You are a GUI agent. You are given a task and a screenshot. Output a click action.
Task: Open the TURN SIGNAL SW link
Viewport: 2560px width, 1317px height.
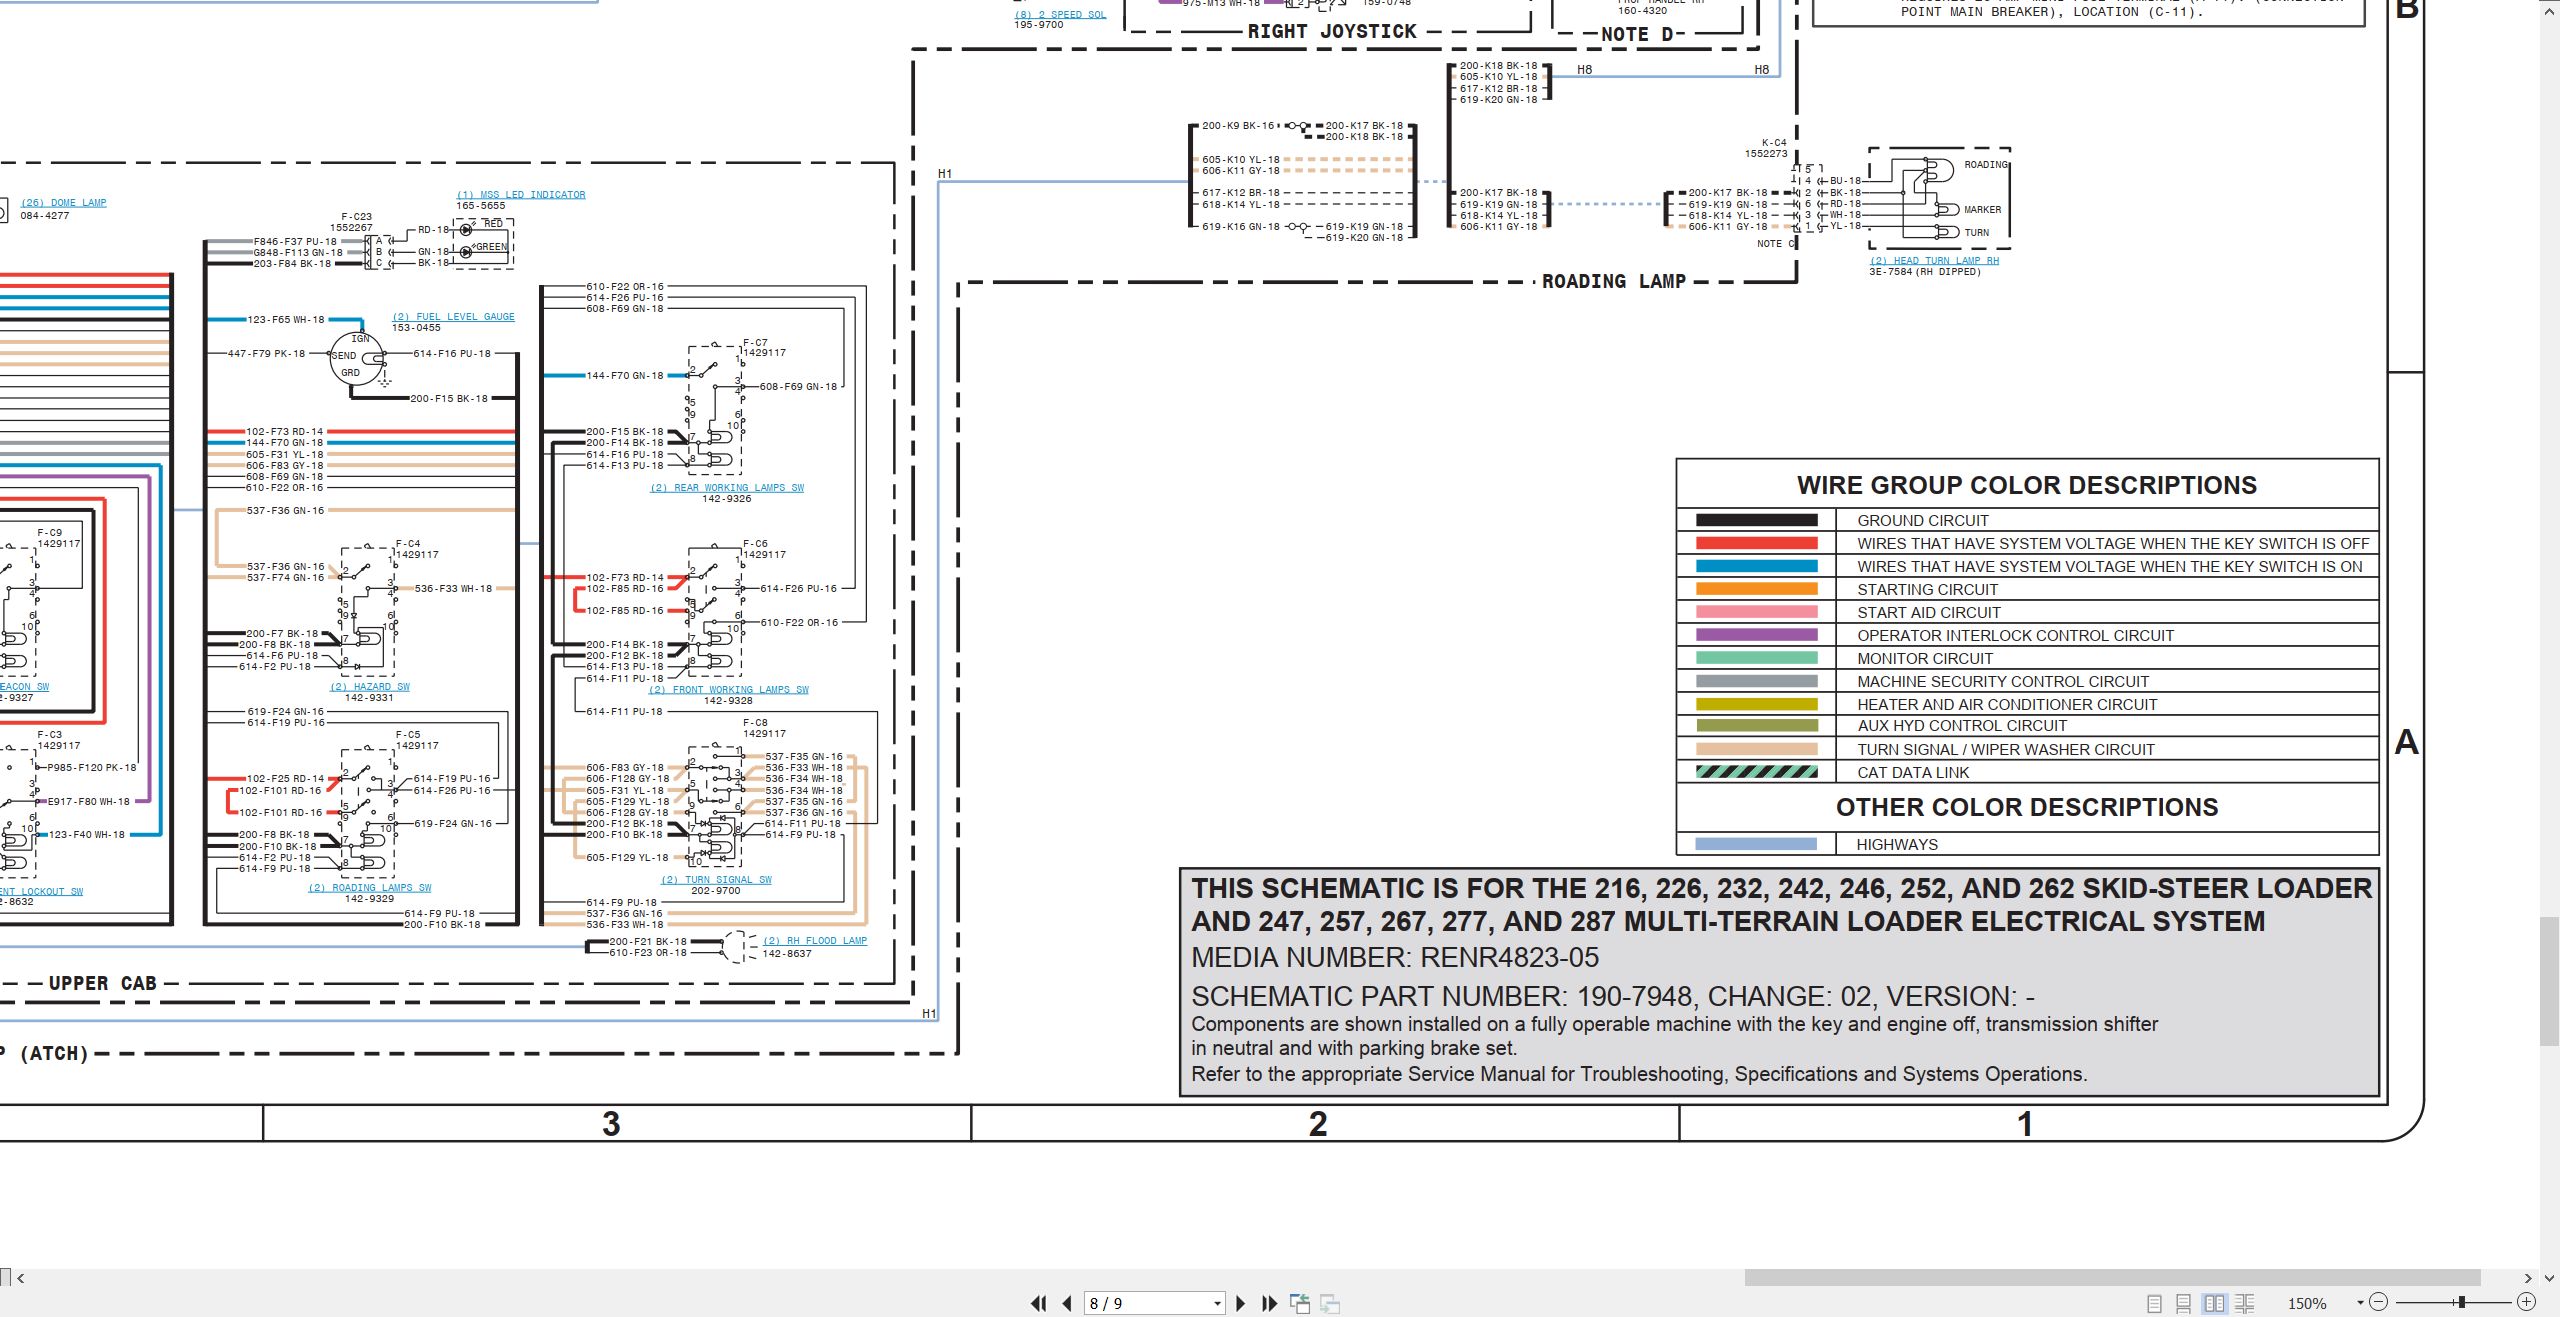716,880
